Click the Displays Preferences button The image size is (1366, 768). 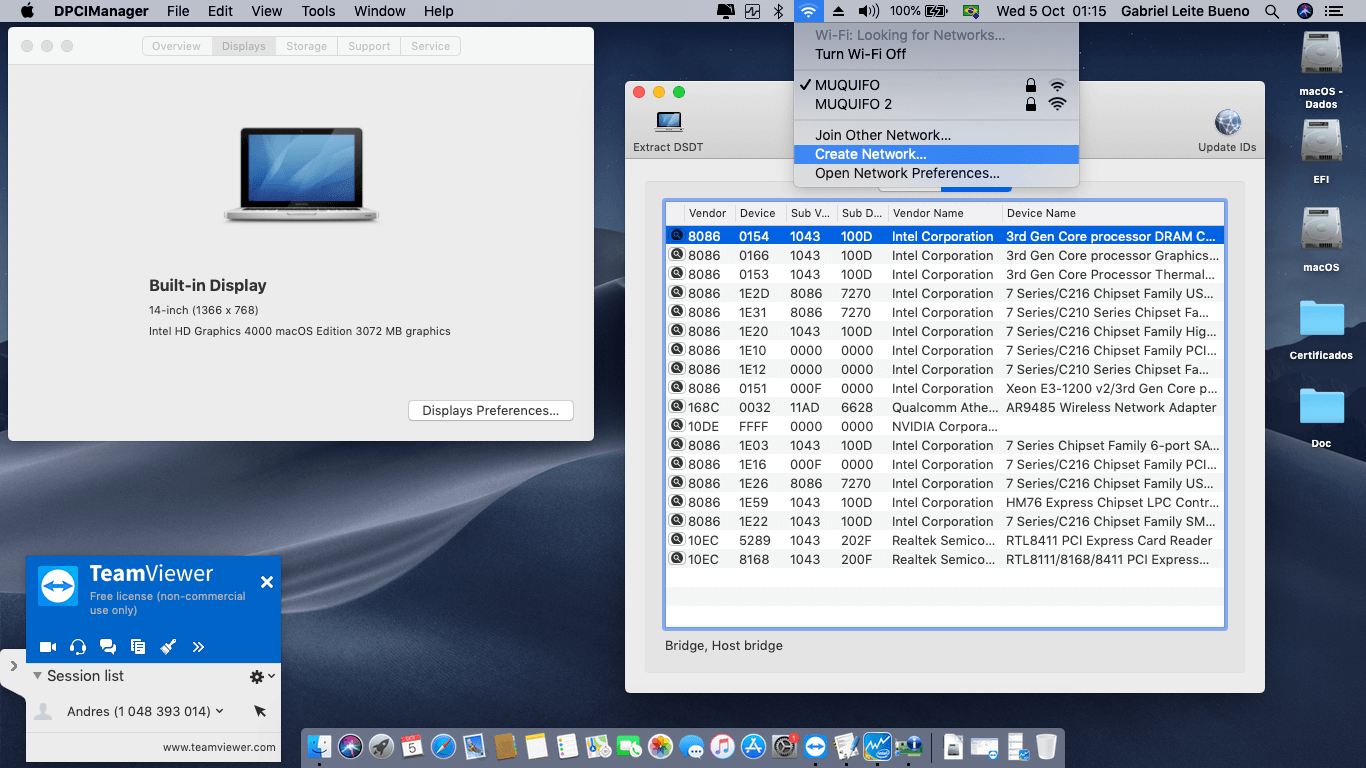pos(490,410)
